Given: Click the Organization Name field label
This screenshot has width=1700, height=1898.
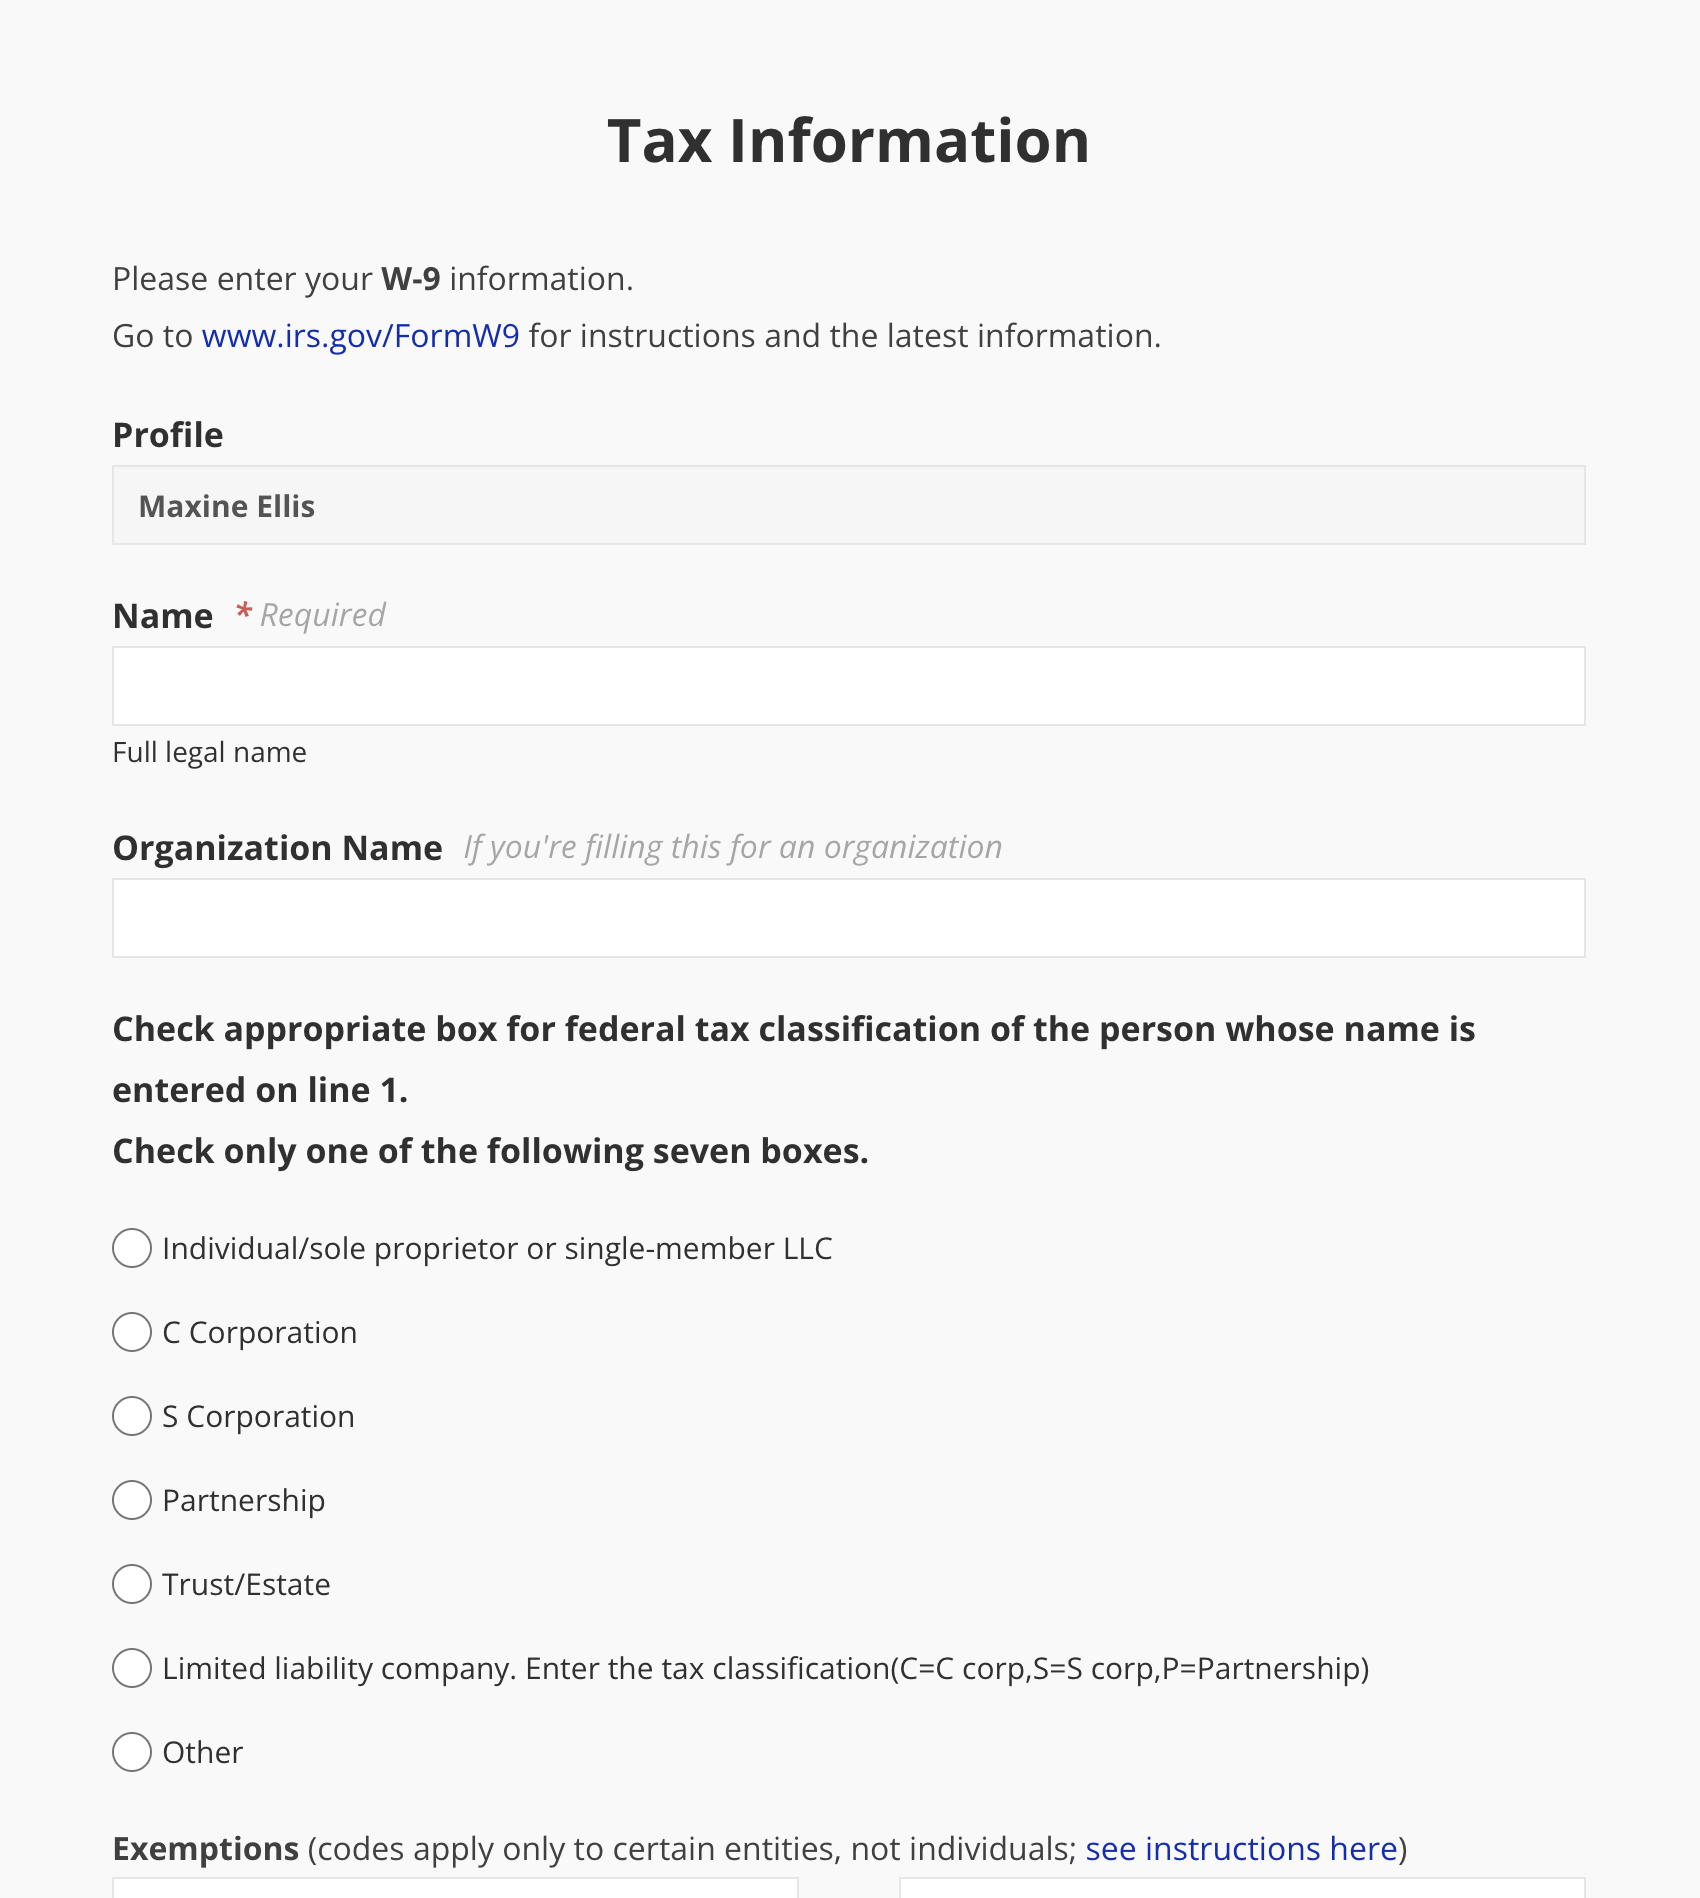Looking at the screenshot, I should coord(277,848).
